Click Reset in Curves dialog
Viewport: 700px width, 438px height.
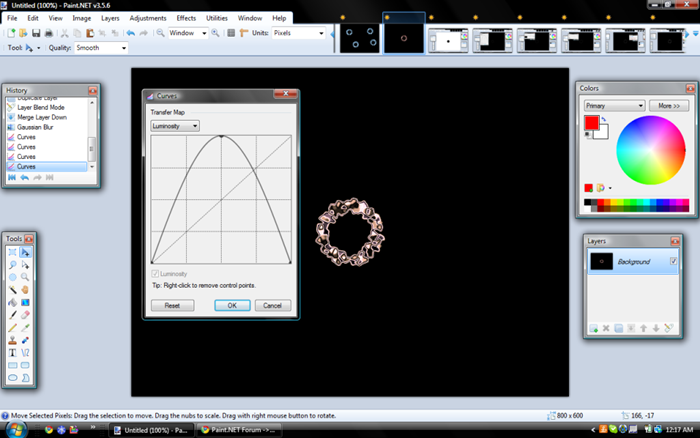[x=172, y=305]
